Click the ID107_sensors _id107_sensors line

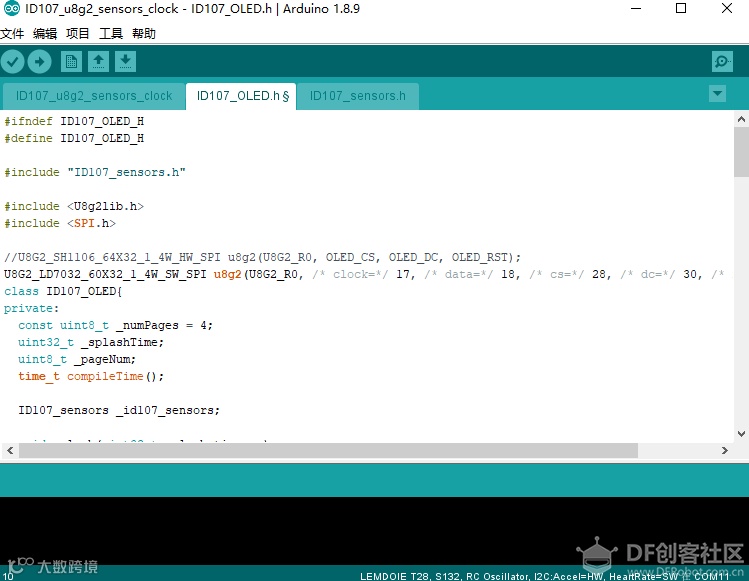click(x=119, y=410)
